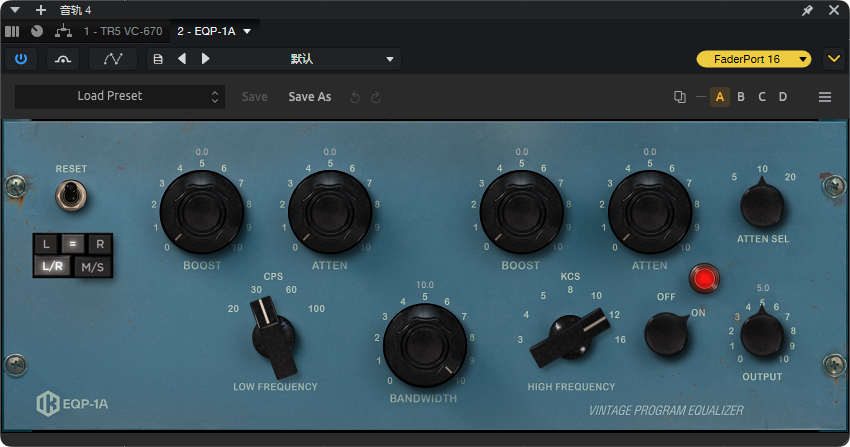The height and width of the screenshot is (447, 850).
Task: Click the HIGH FREQUENCY KCS selector
Action: [x=570, y=337]
